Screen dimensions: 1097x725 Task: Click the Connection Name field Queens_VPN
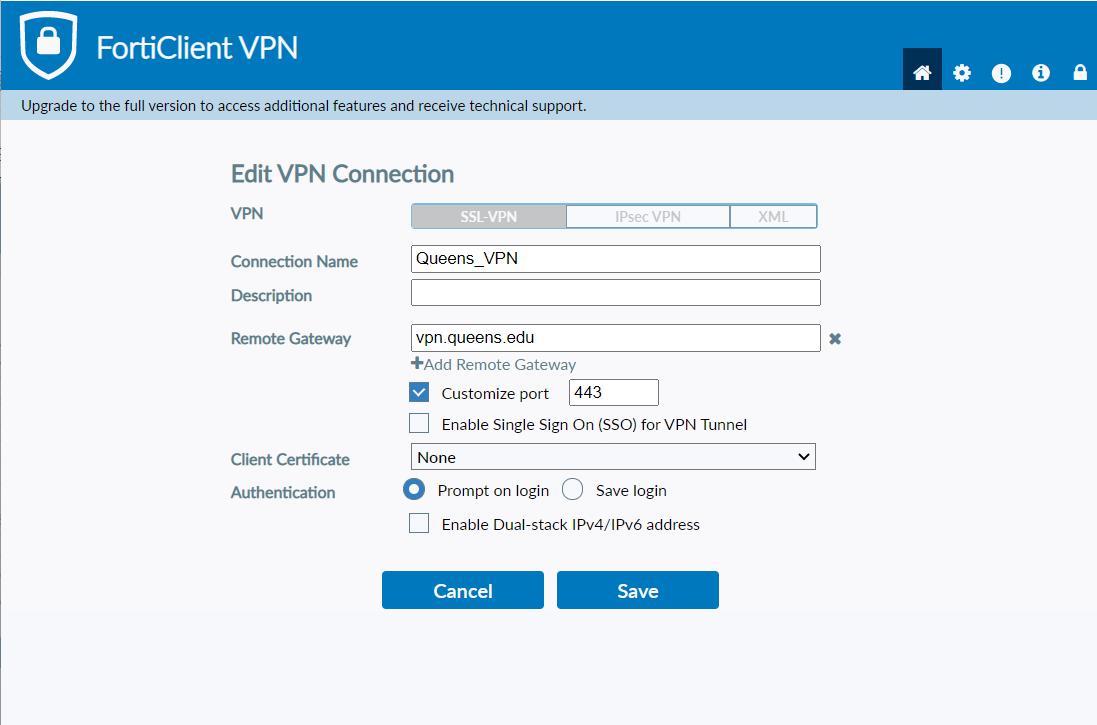click(615, 259)
